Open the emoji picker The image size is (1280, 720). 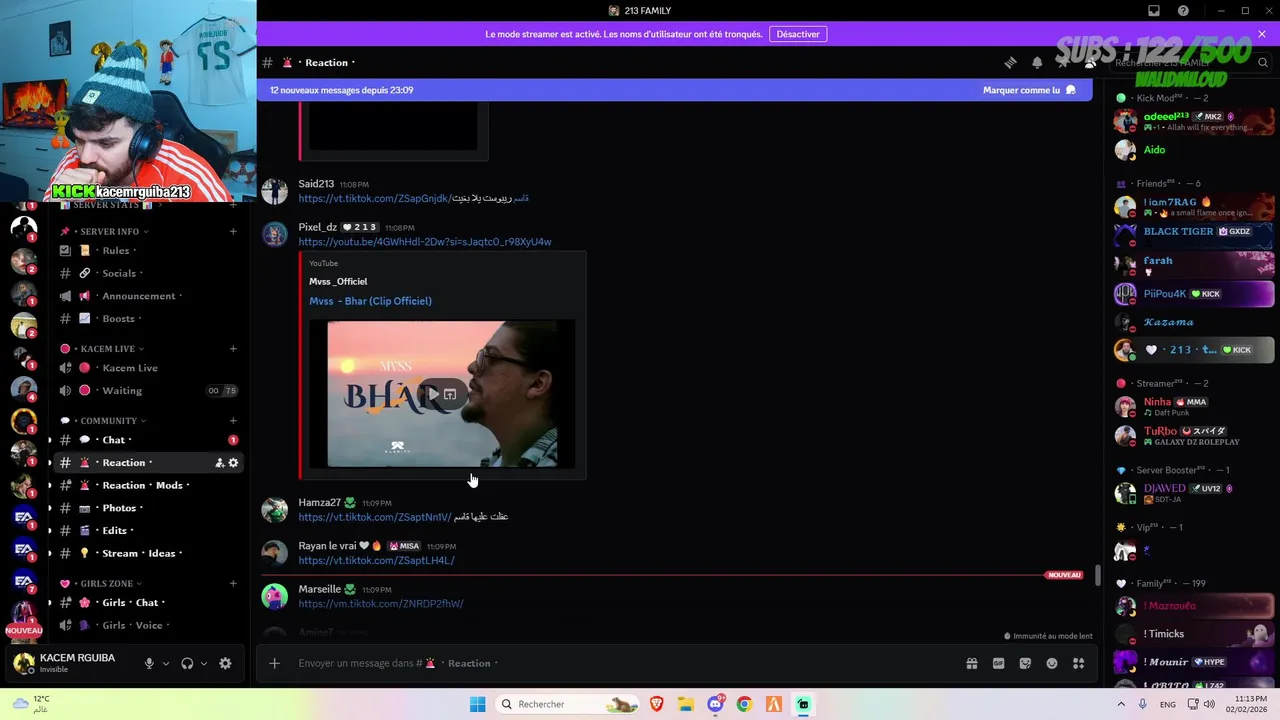(x=1052, y=663)
